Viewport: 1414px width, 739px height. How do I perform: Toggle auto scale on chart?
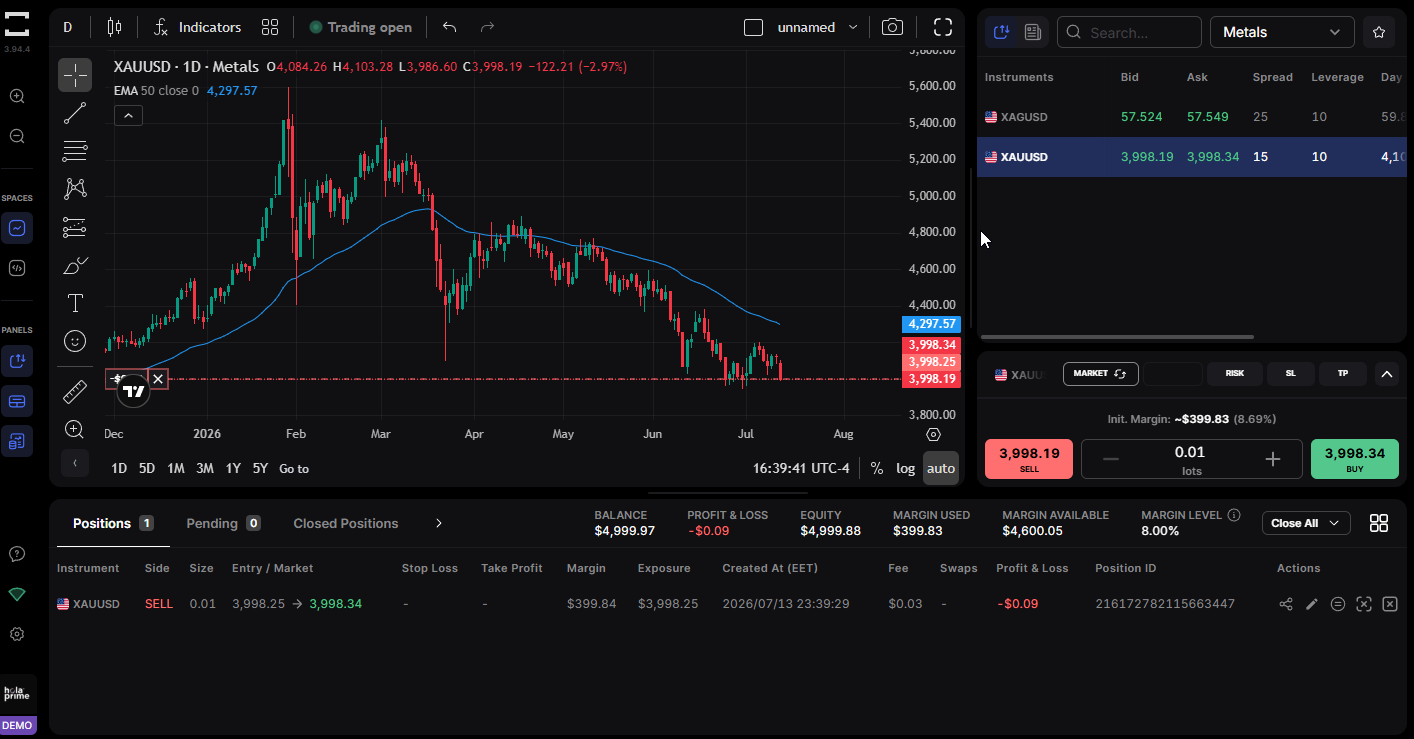(940, 468)
